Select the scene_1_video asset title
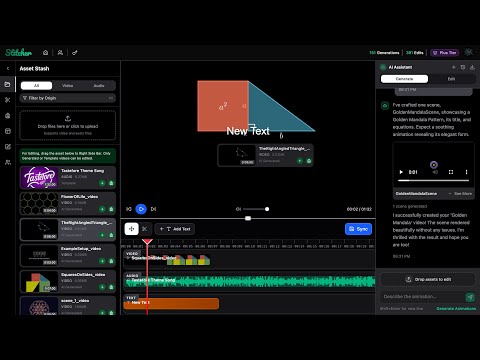The height and width of the screenshot is (360, 480). (75, 301)
